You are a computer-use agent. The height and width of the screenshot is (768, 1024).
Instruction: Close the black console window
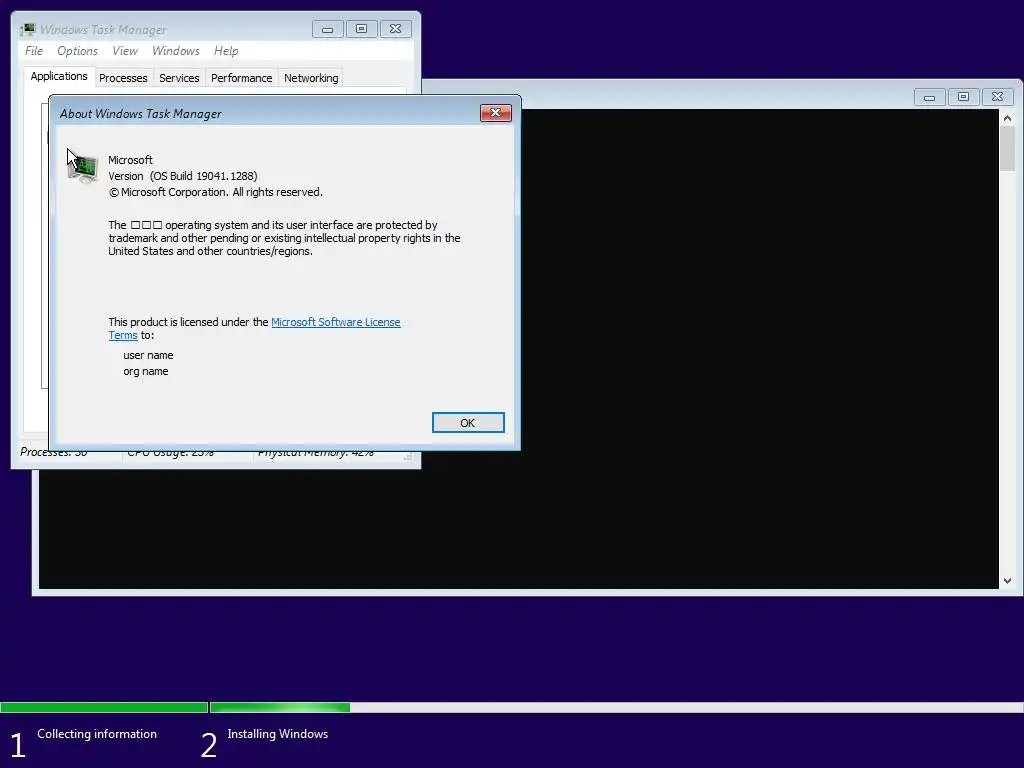click(997, 97)
